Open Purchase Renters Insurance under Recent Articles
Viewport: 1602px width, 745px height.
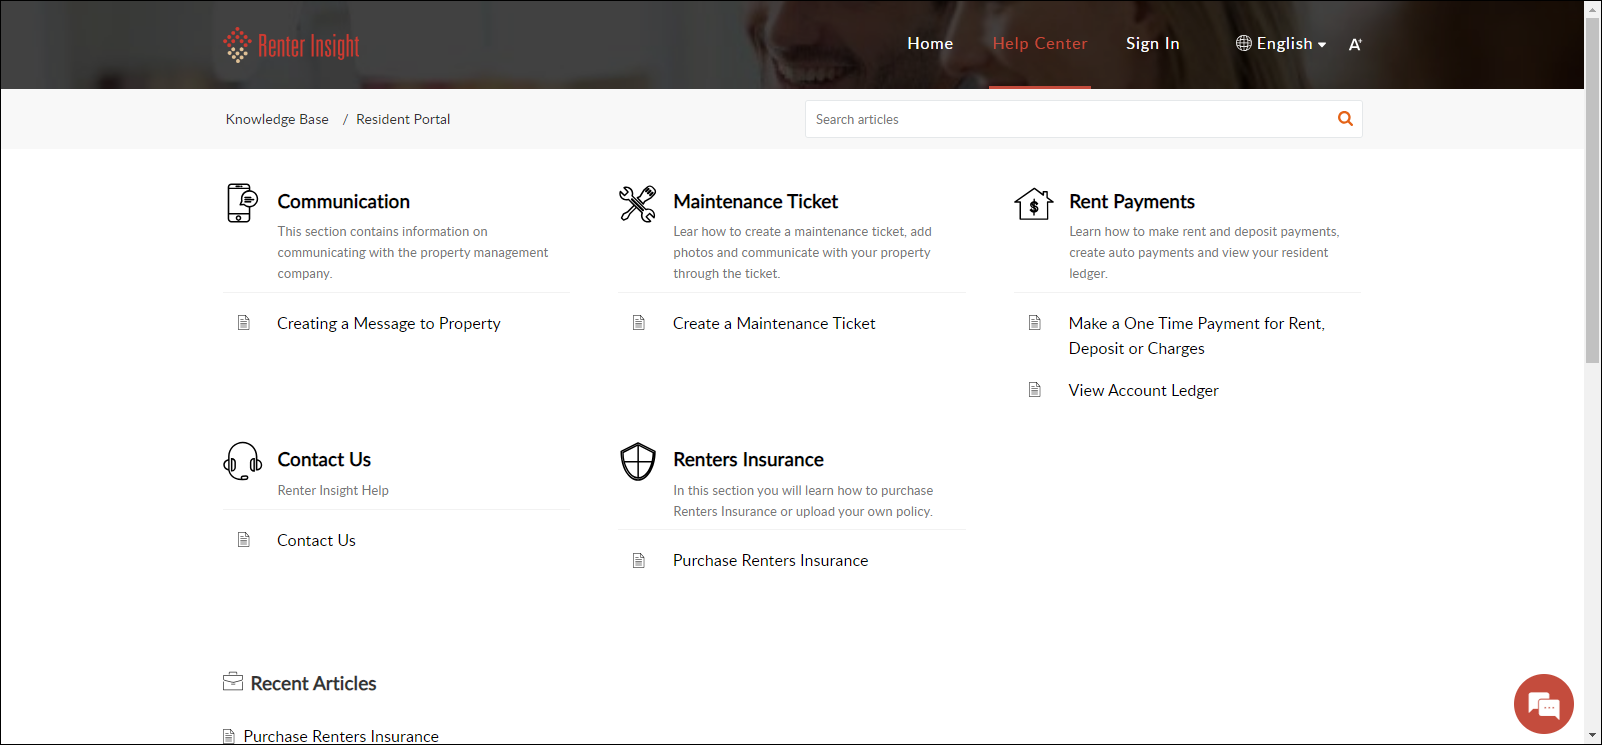click(341, 736)
